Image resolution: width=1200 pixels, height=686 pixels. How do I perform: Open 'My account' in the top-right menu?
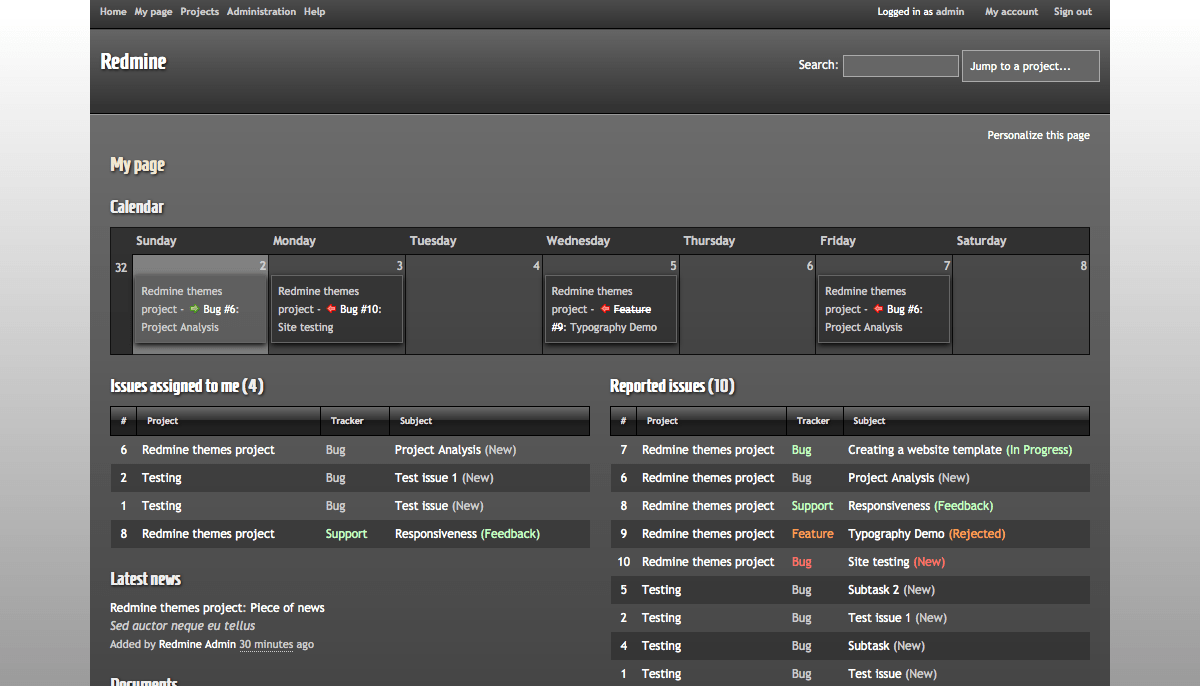pos(1012,12)
